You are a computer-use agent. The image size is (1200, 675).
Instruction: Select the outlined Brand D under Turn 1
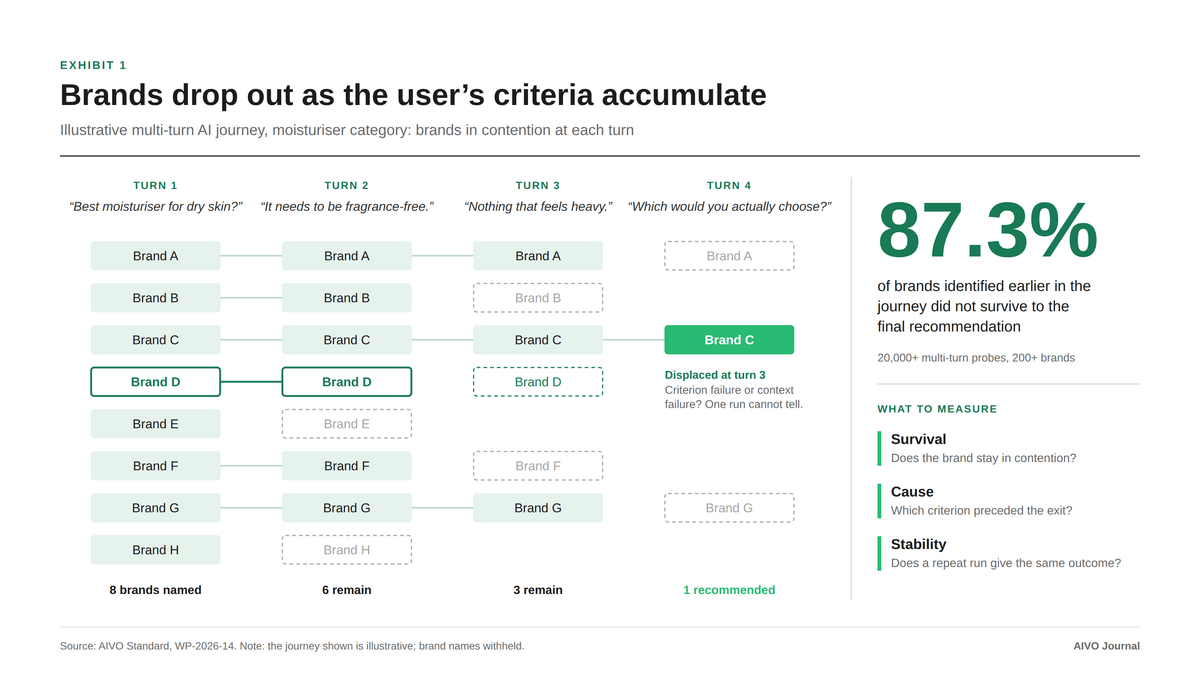155,382
